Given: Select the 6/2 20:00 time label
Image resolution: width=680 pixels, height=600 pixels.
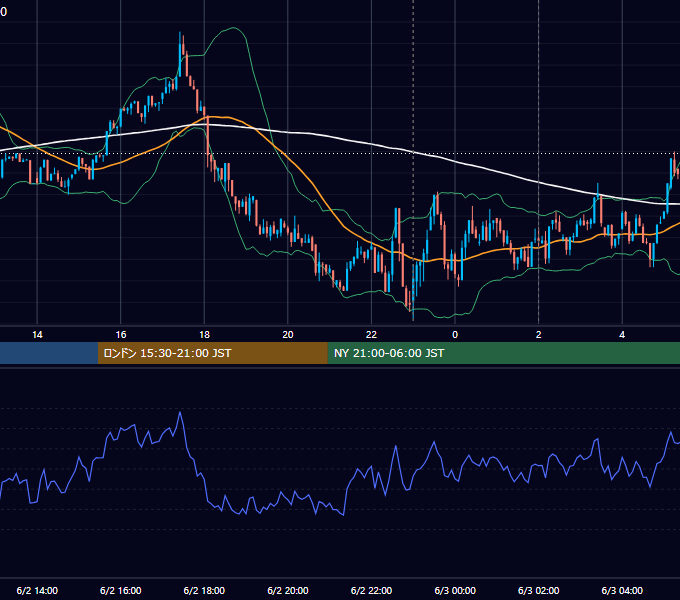Looking at the screenshot, I should [x=288, y=590].
